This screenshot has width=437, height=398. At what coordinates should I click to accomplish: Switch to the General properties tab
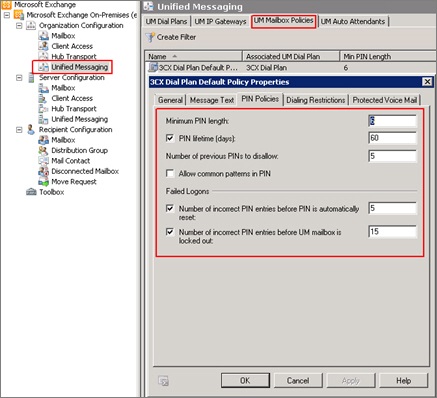(170, 100)
